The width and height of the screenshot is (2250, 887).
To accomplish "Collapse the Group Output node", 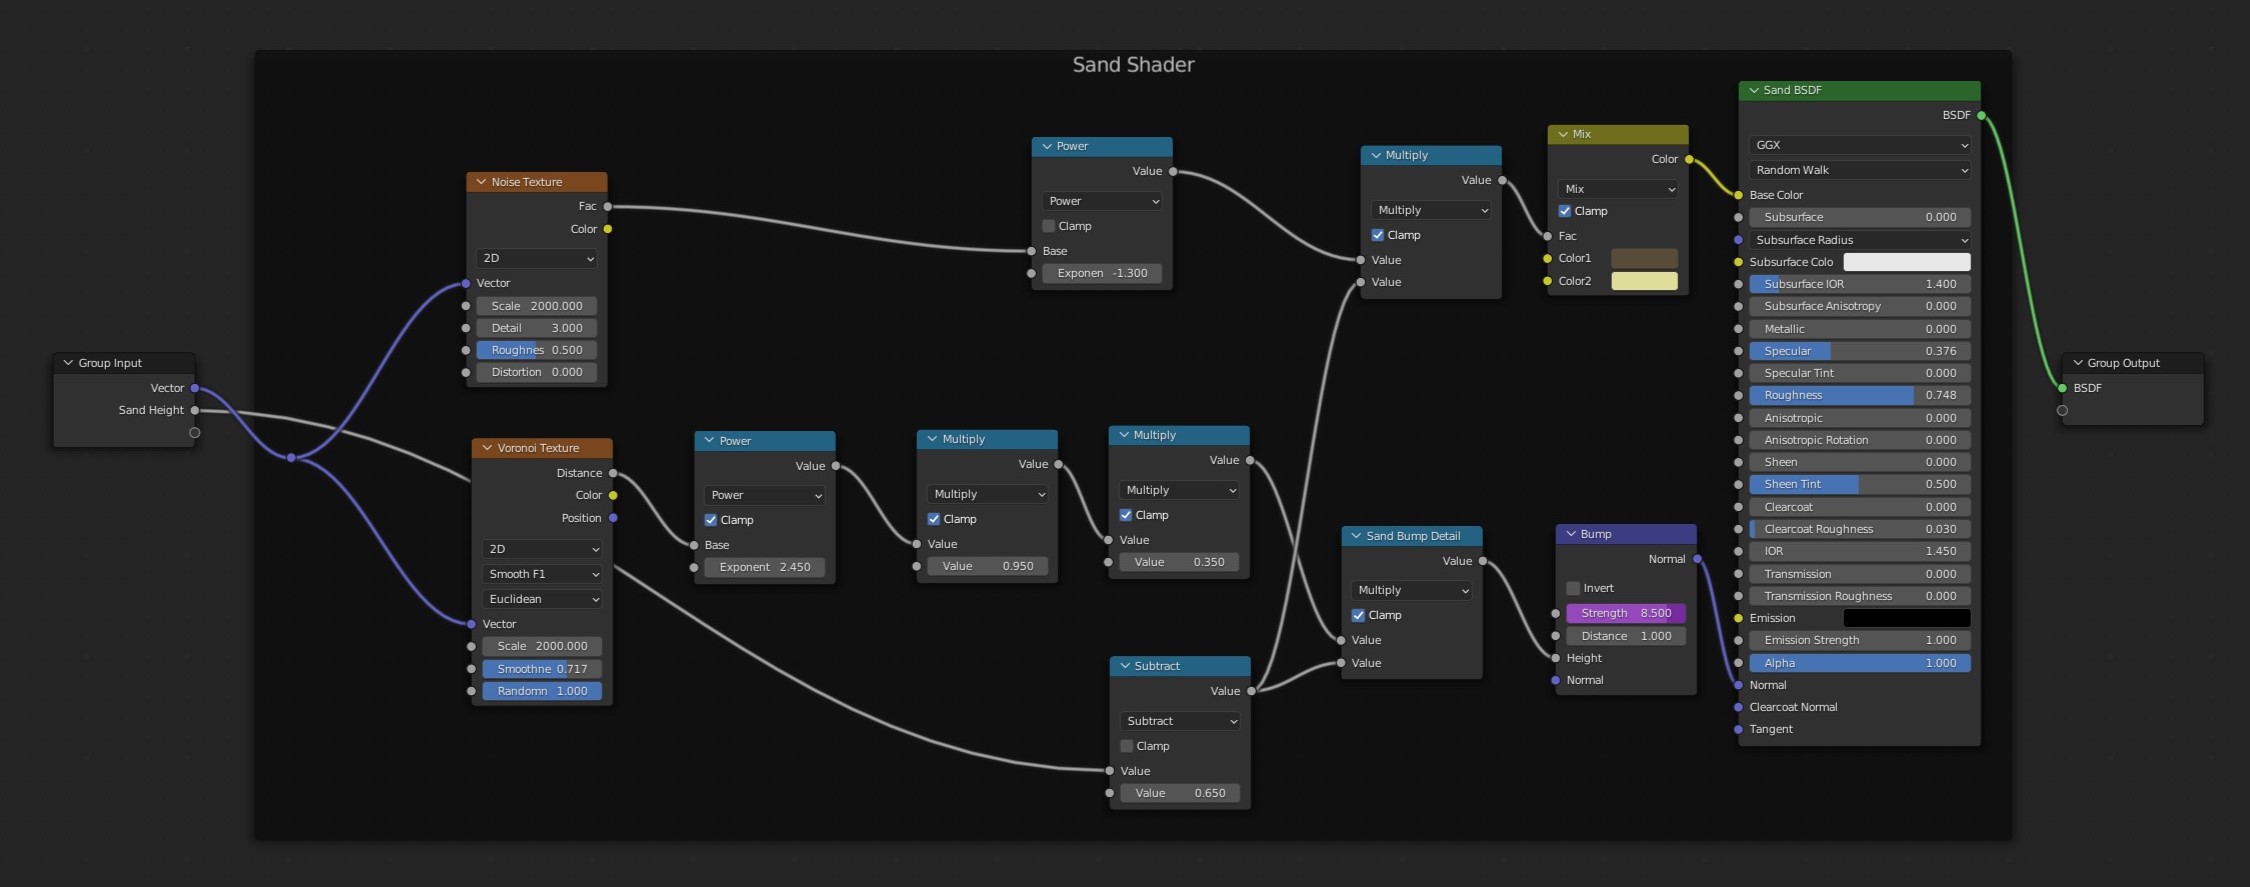I will click(2077, 363).
